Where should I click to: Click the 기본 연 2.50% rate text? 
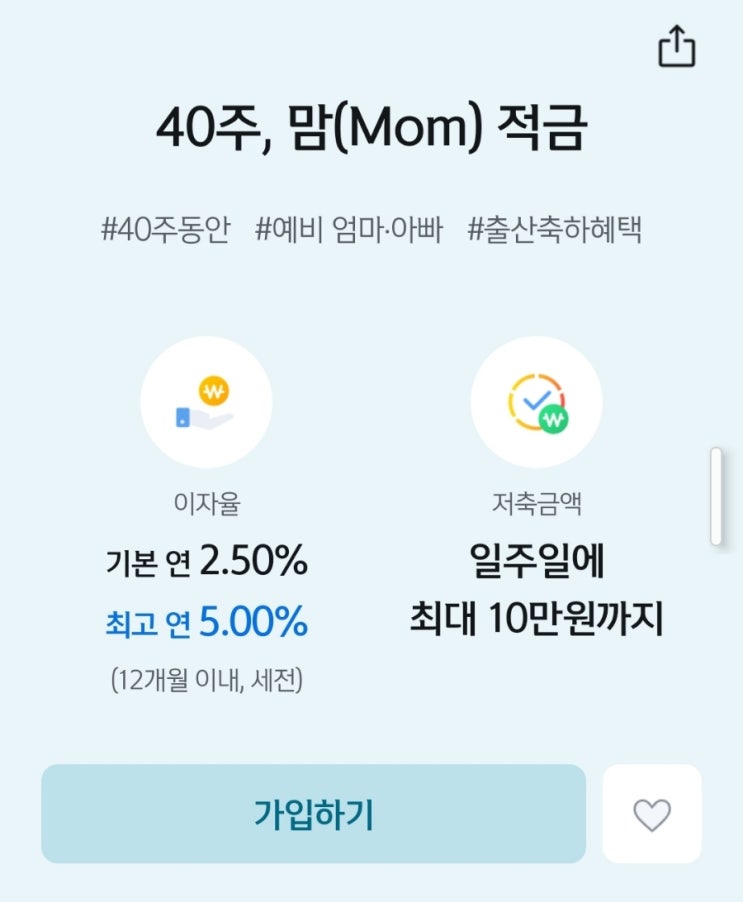click(206, 563)
